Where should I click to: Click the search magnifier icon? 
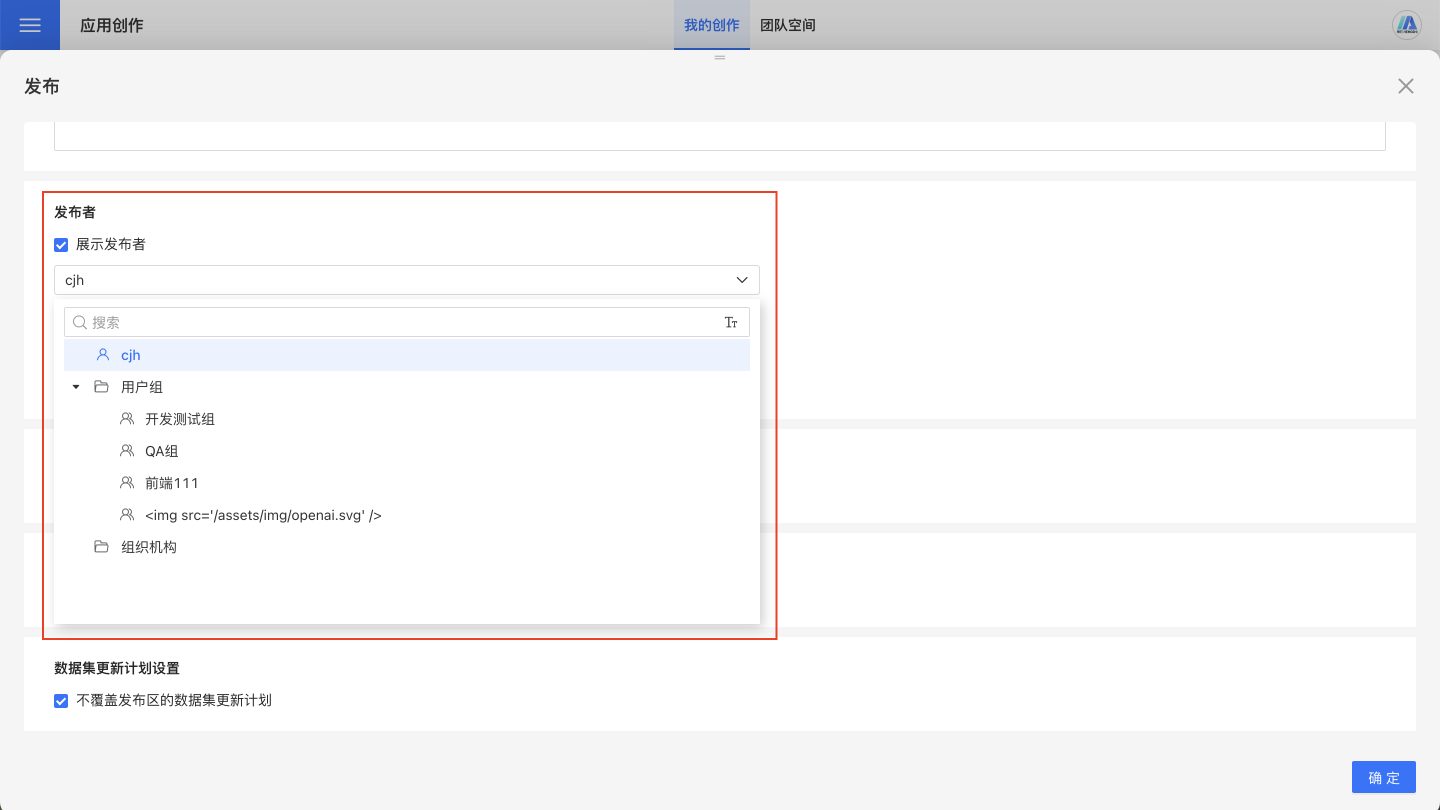click(x=80, y=322)
